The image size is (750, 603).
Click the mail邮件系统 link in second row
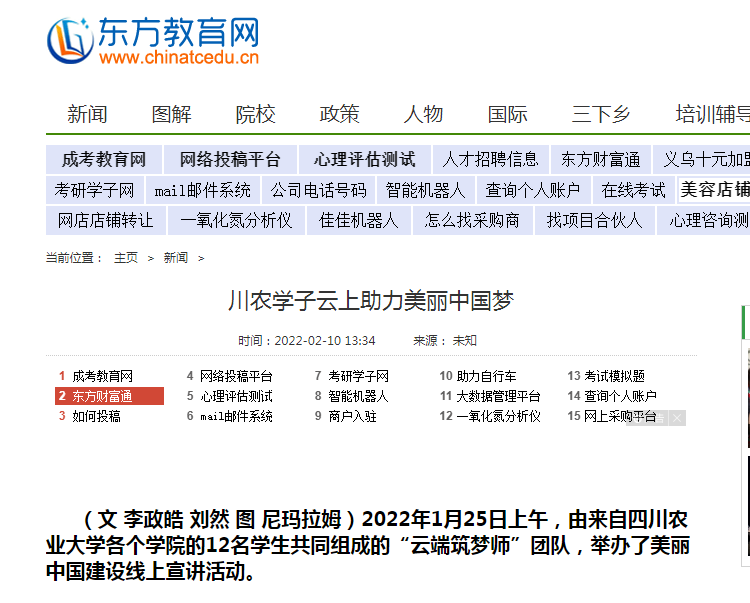pyautogui.click(x=203, y=190)
